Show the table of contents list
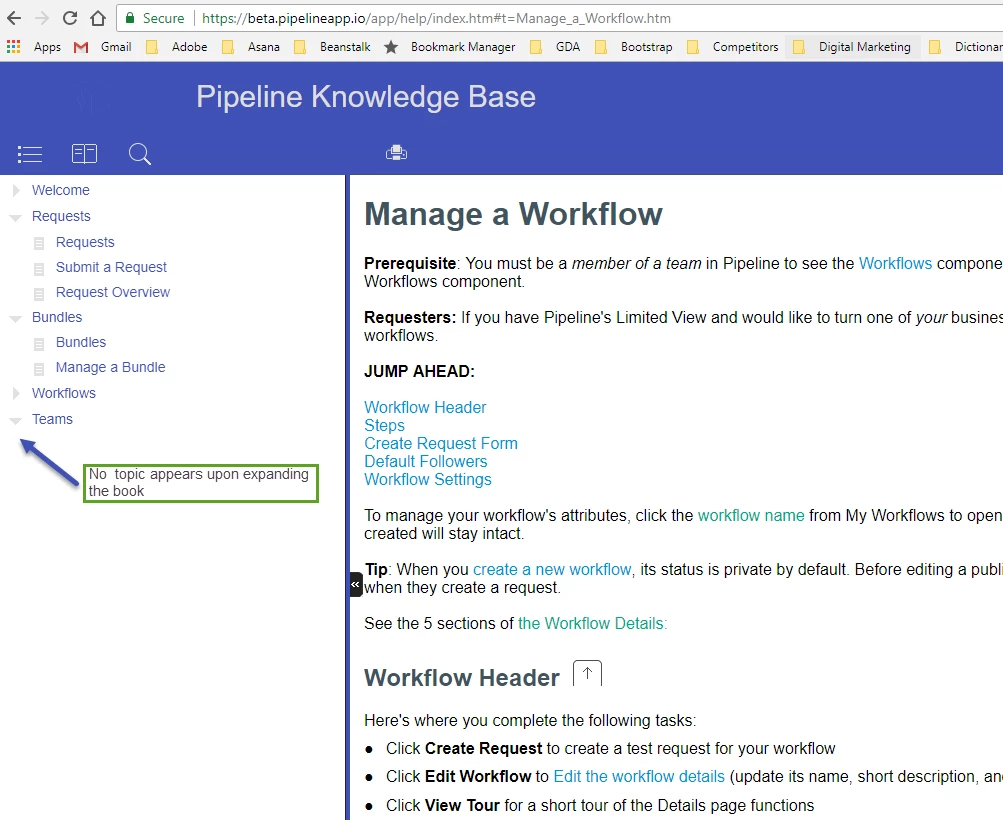The image size is (1003, 820). 29,154
